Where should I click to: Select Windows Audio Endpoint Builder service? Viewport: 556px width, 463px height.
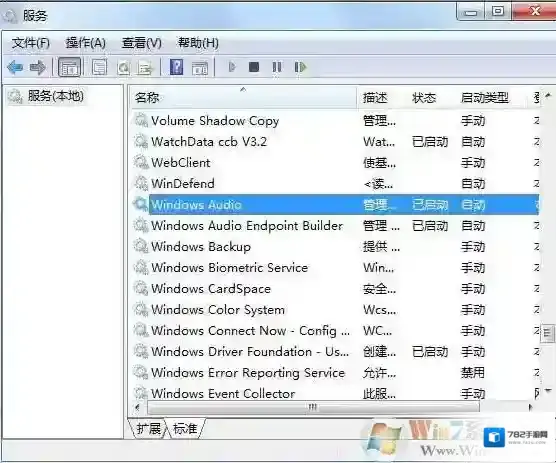click(x=247, y=225)
